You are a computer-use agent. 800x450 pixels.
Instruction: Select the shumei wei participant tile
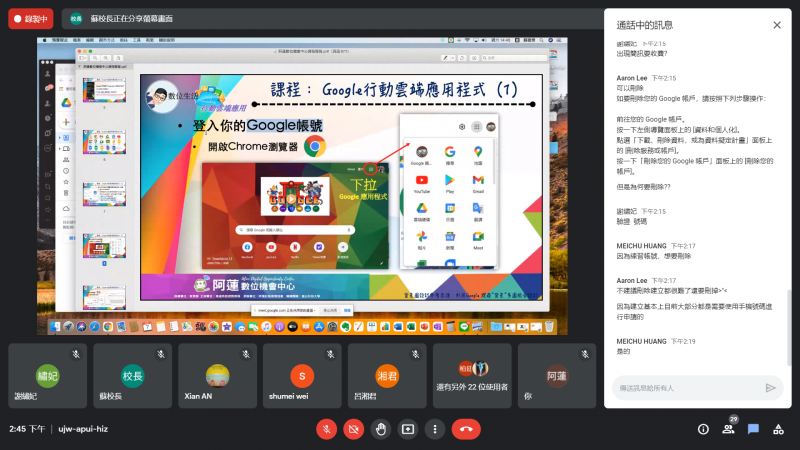(302, 376)
